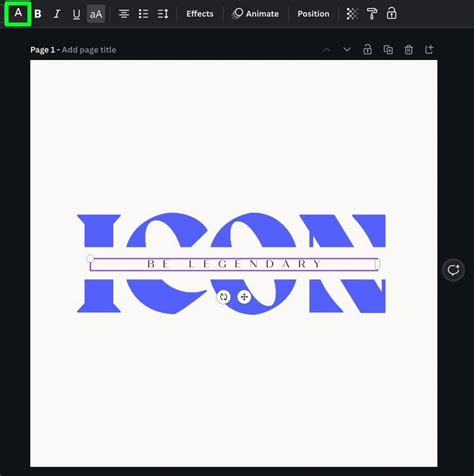Toggle bold formatting
474x476 pixels.
tap(38, 14)
